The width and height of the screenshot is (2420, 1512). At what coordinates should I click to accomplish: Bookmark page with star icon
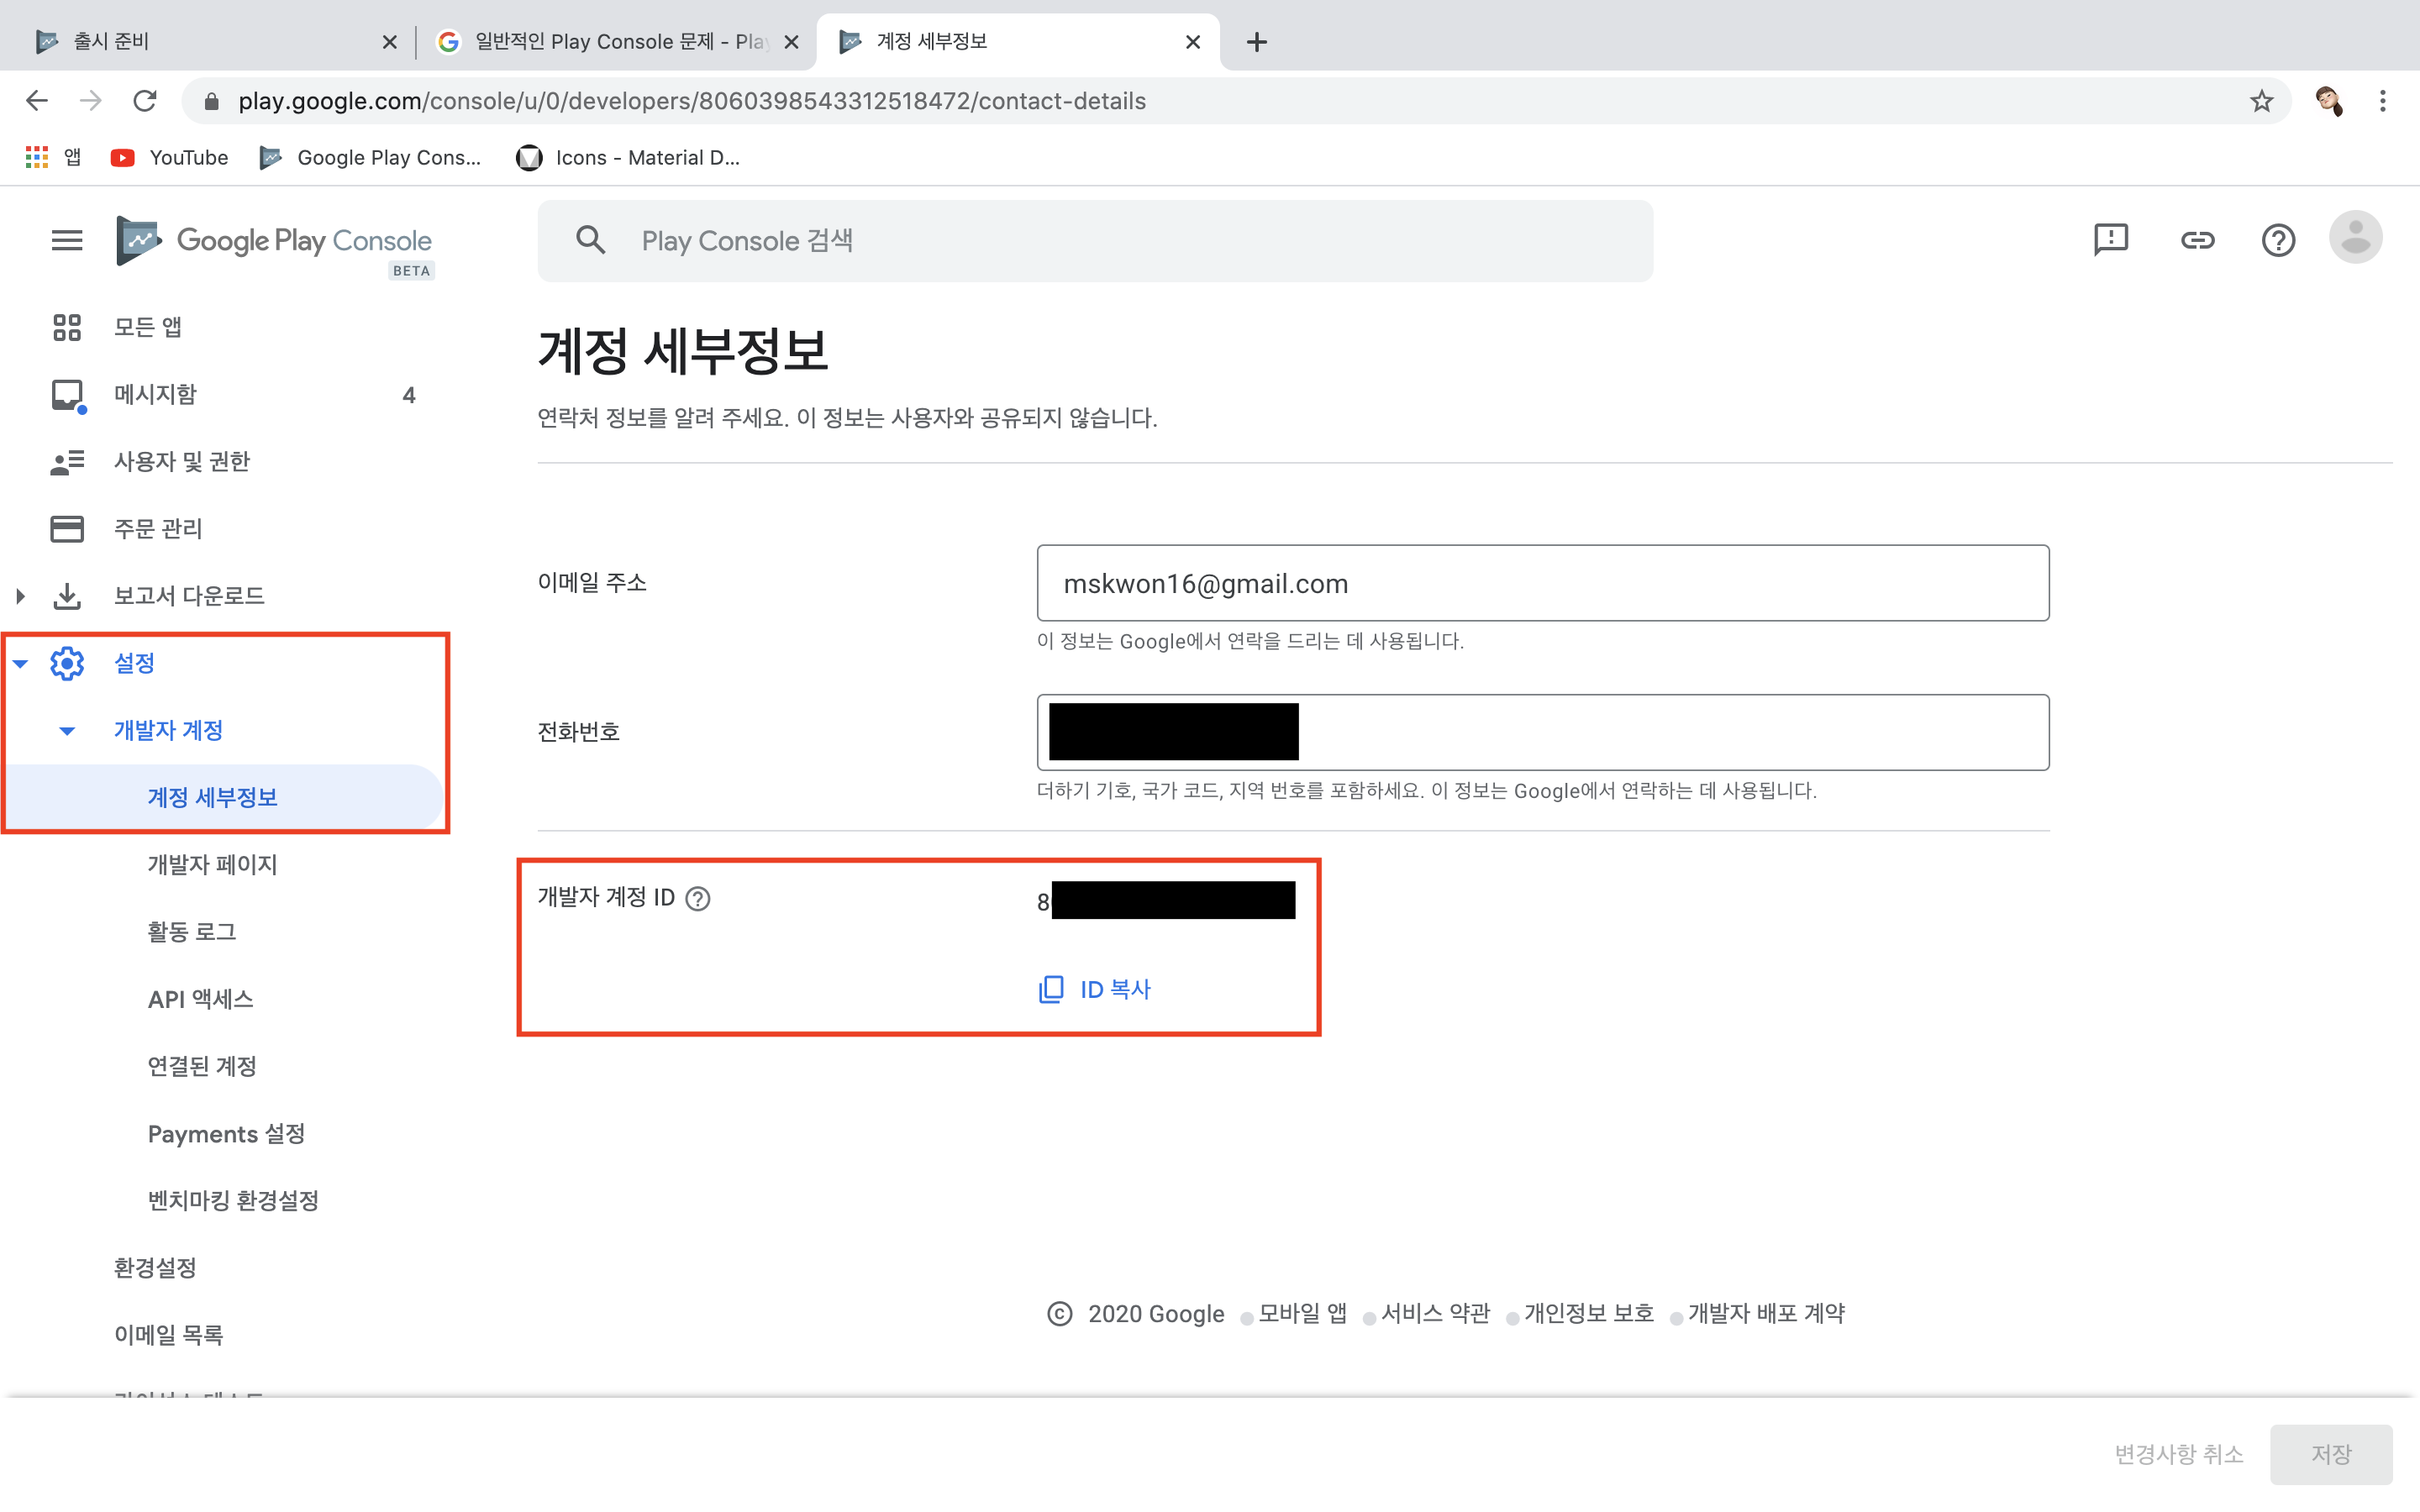(2261, 101)
